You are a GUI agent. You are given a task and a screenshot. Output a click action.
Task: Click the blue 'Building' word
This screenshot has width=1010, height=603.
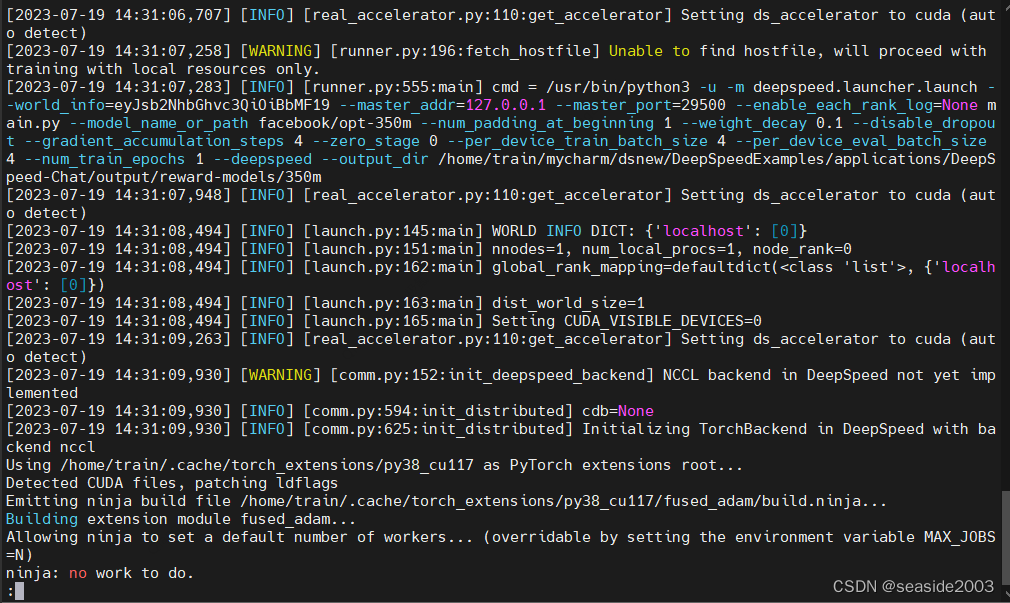[x=42, y=519]
